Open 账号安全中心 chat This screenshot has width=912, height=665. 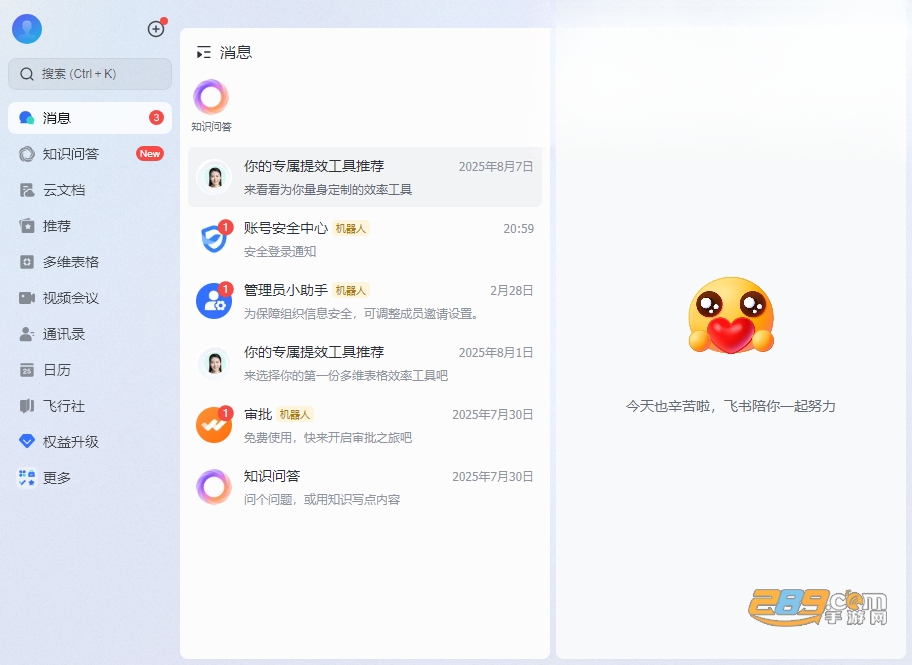point(365,239)
